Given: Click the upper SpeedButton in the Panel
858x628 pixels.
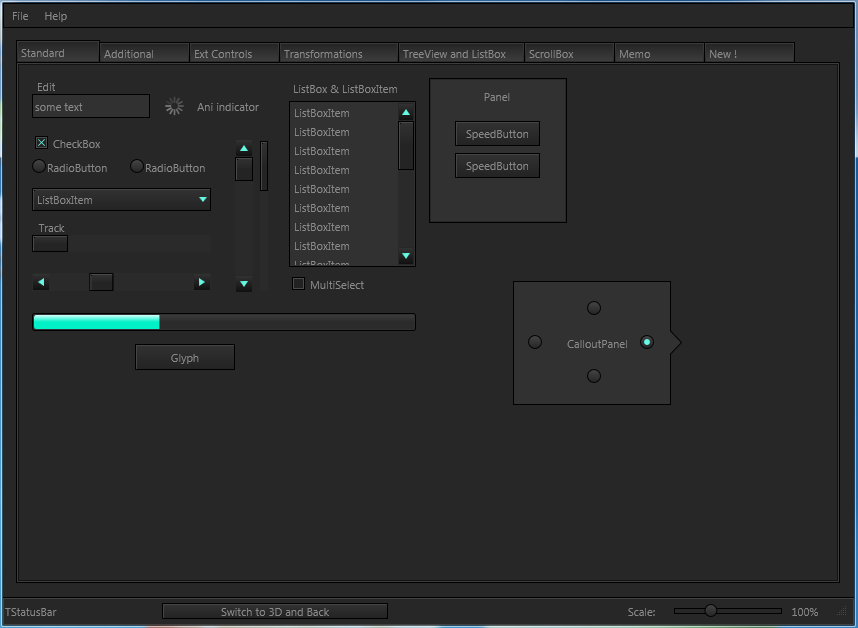Looking at the screenshot, I should coord(497,134).
